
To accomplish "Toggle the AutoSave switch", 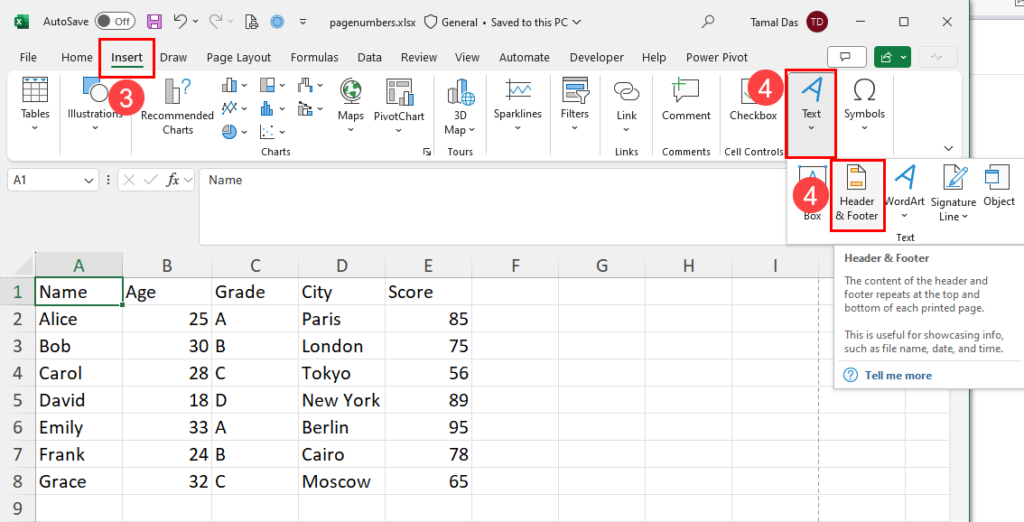I will pyautogui.click(x=114, y=22).
